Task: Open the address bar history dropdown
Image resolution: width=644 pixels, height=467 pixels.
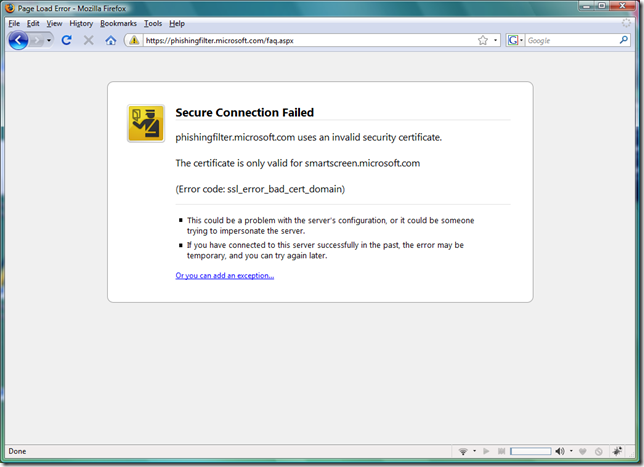Action: pyautogui.click(x=495, y=40)
